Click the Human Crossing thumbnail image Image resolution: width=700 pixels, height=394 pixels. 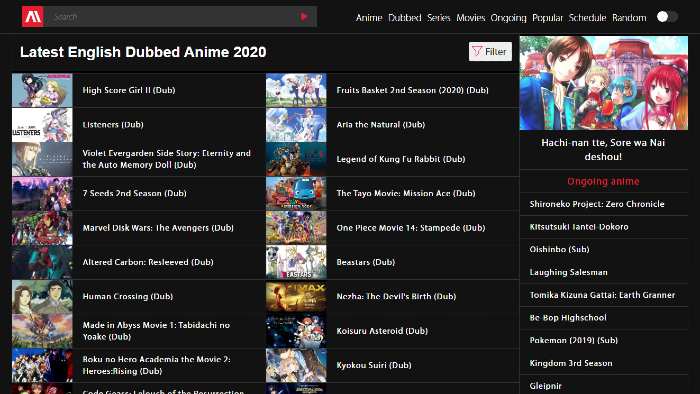[42, 296]
